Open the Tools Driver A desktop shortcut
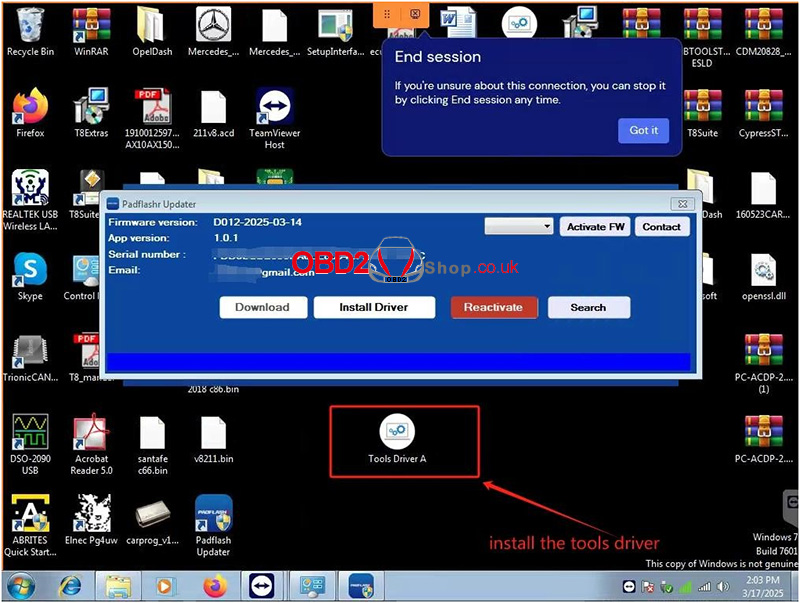800x603 pixels. [x=396, y=434]
